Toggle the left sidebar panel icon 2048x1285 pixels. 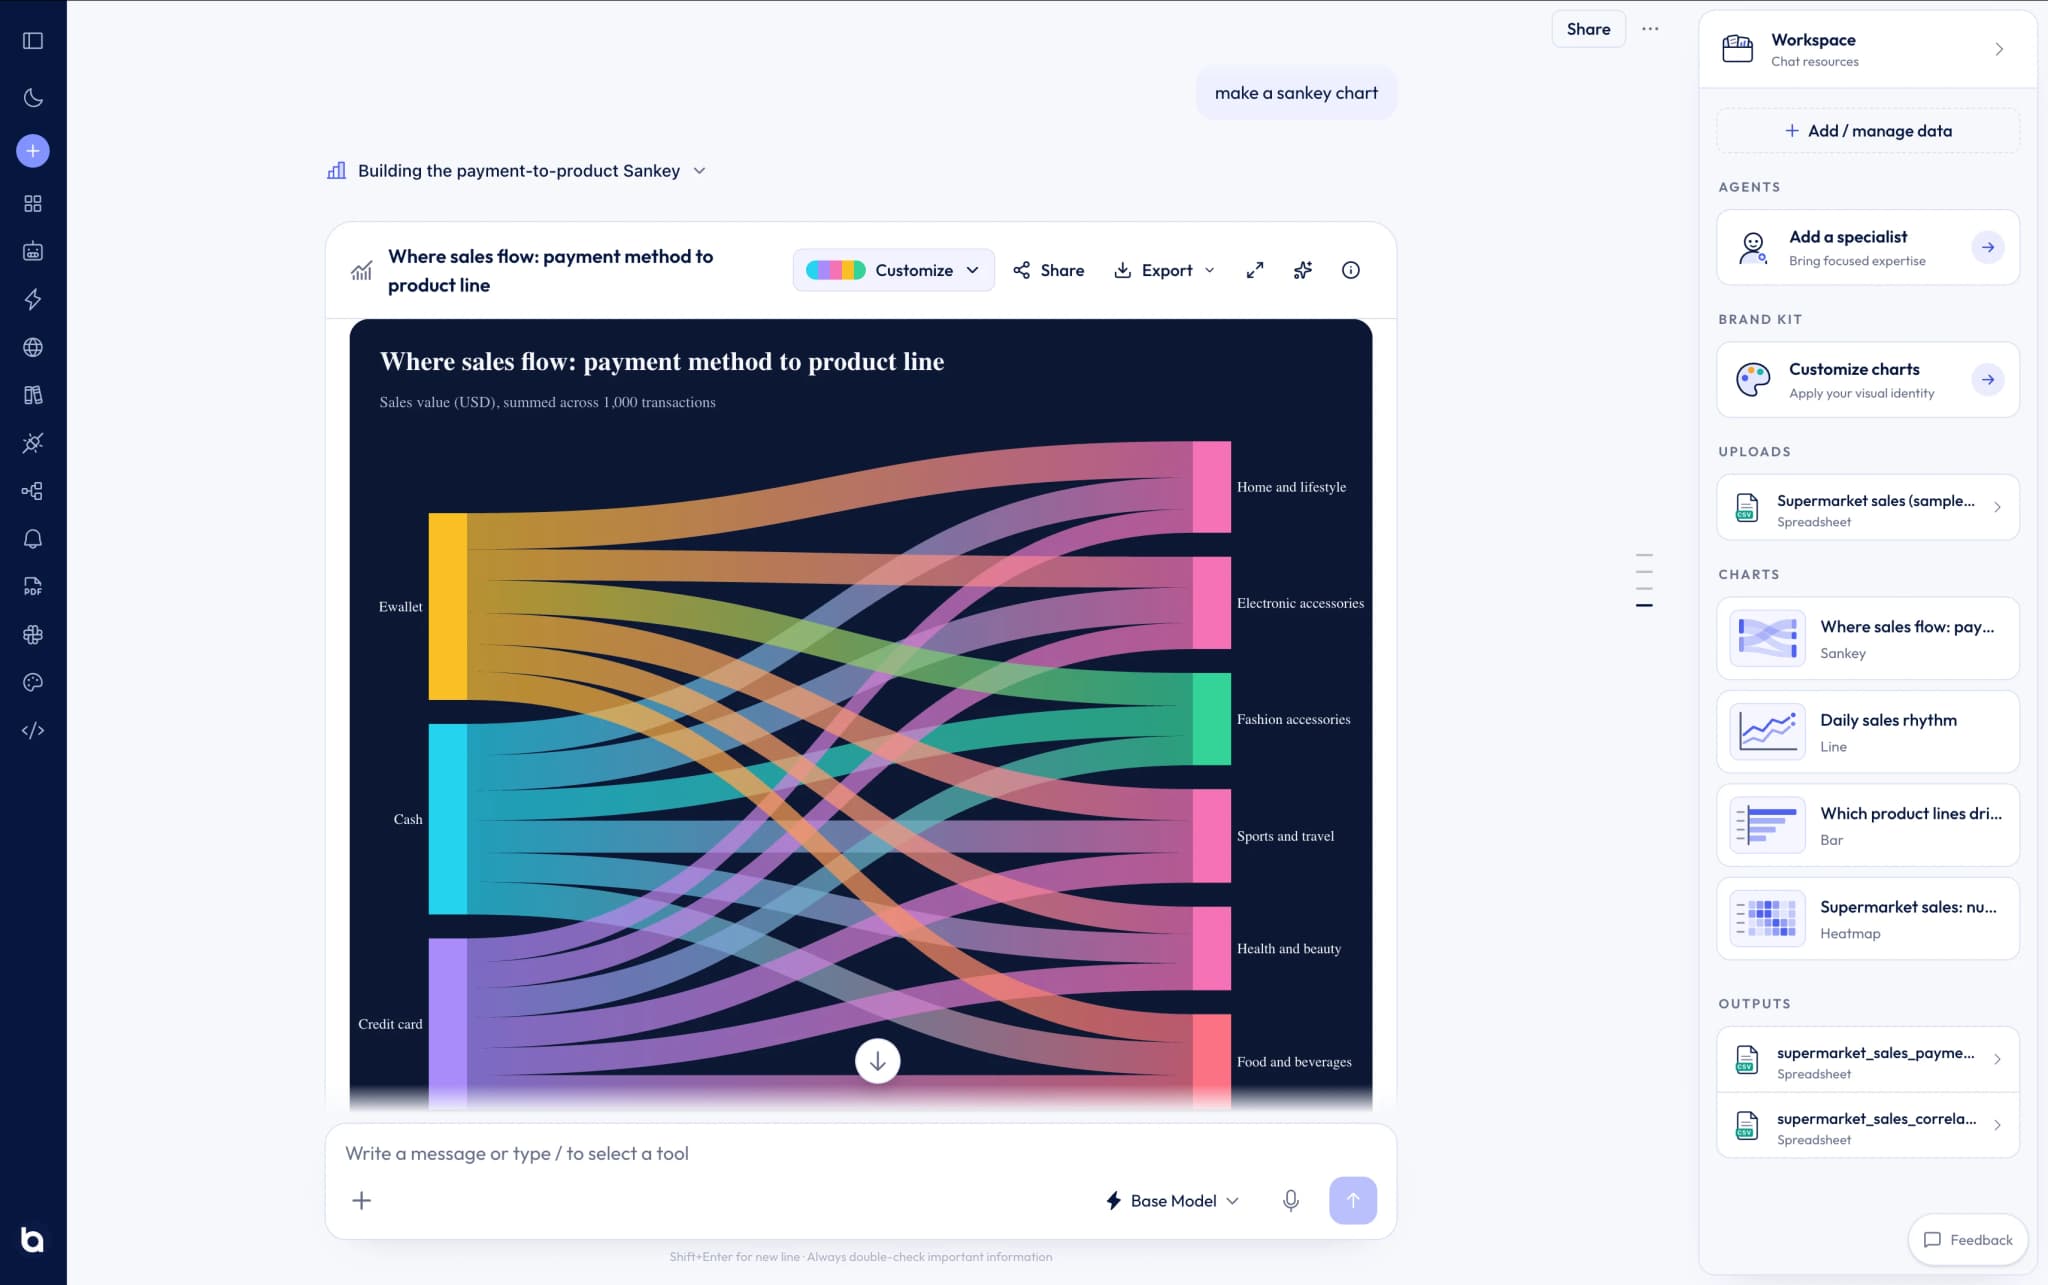[x=33, y=41]
